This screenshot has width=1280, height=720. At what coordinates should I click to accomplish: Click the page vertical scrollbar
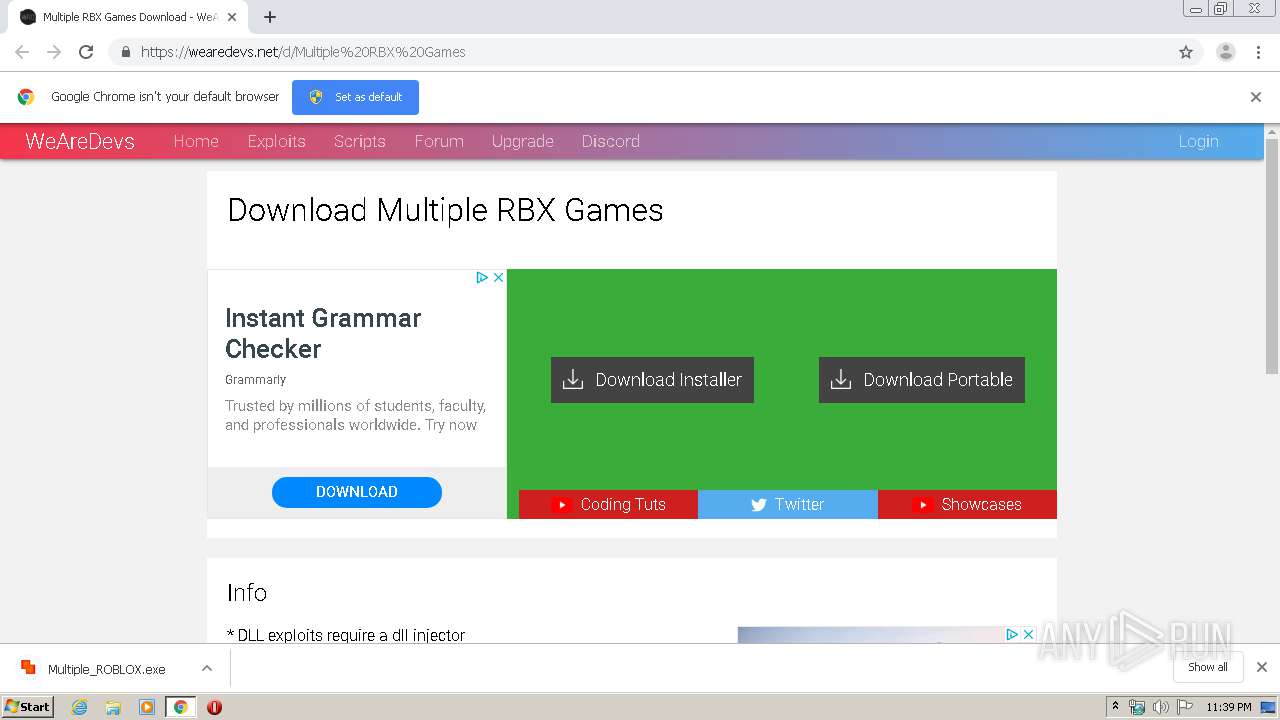(1272, 255)
